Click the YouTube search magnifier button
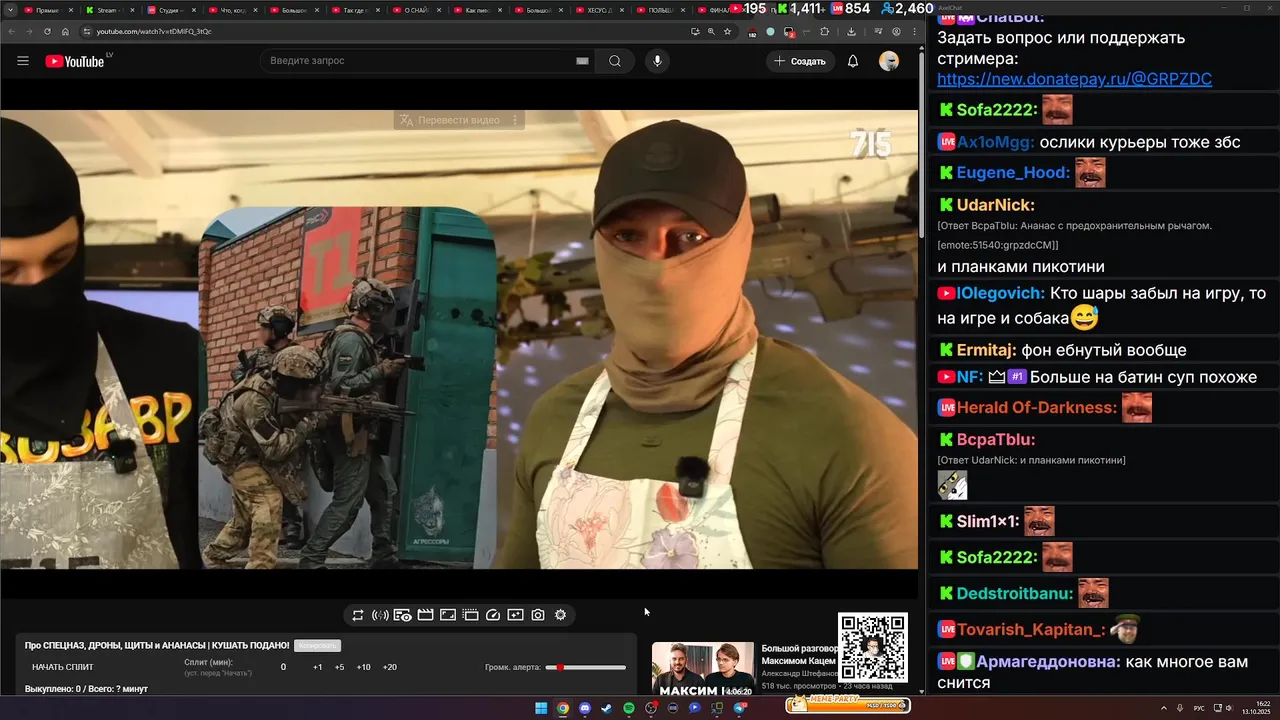The width and height of the screenshot is (1280, 720). pyautogui.click(x=615, y=61)
